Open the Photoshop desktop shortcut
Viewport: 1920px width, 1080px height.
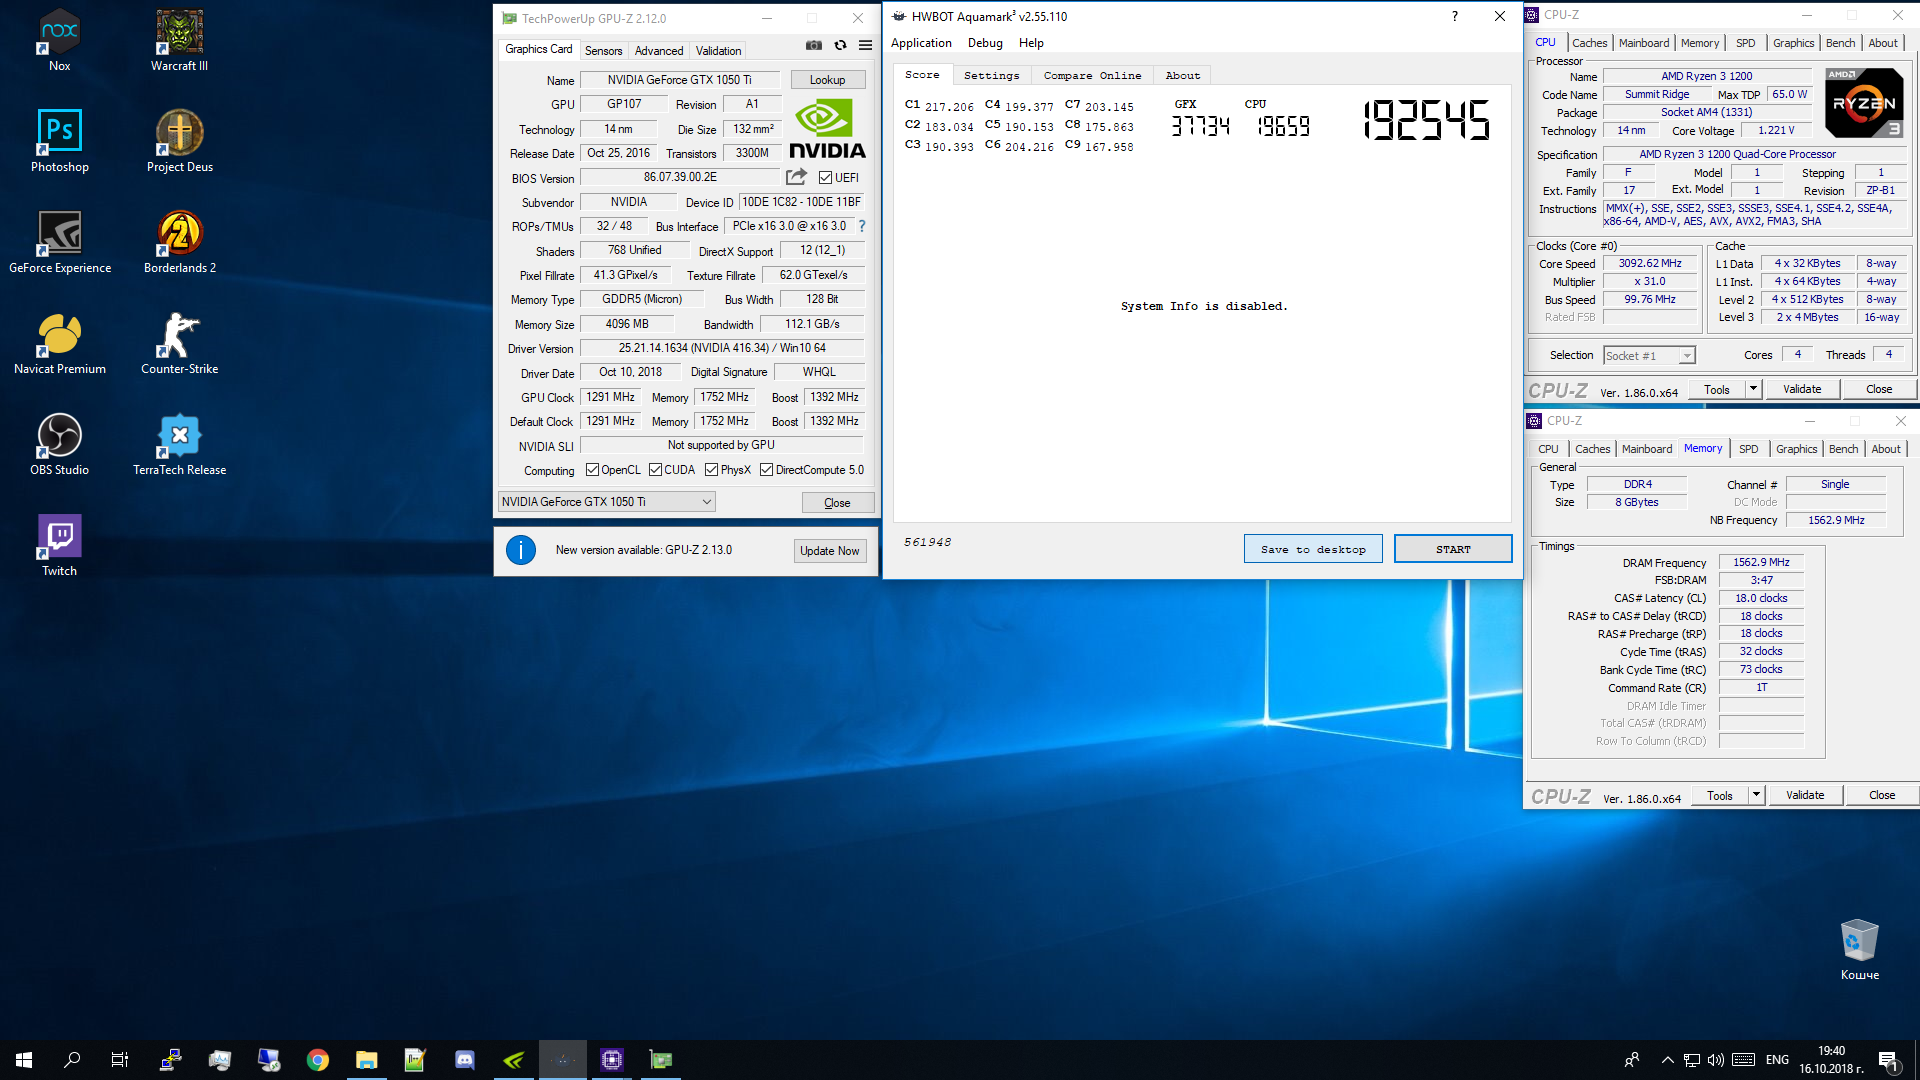(60, 141)
